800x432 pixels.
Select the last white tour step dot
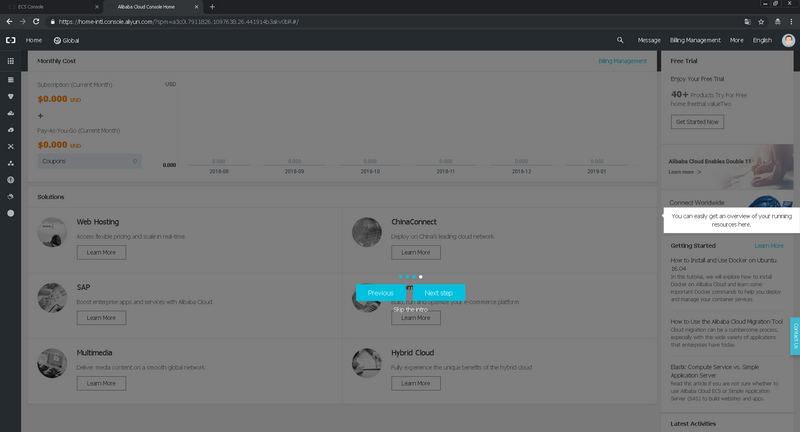pos(420,277)
